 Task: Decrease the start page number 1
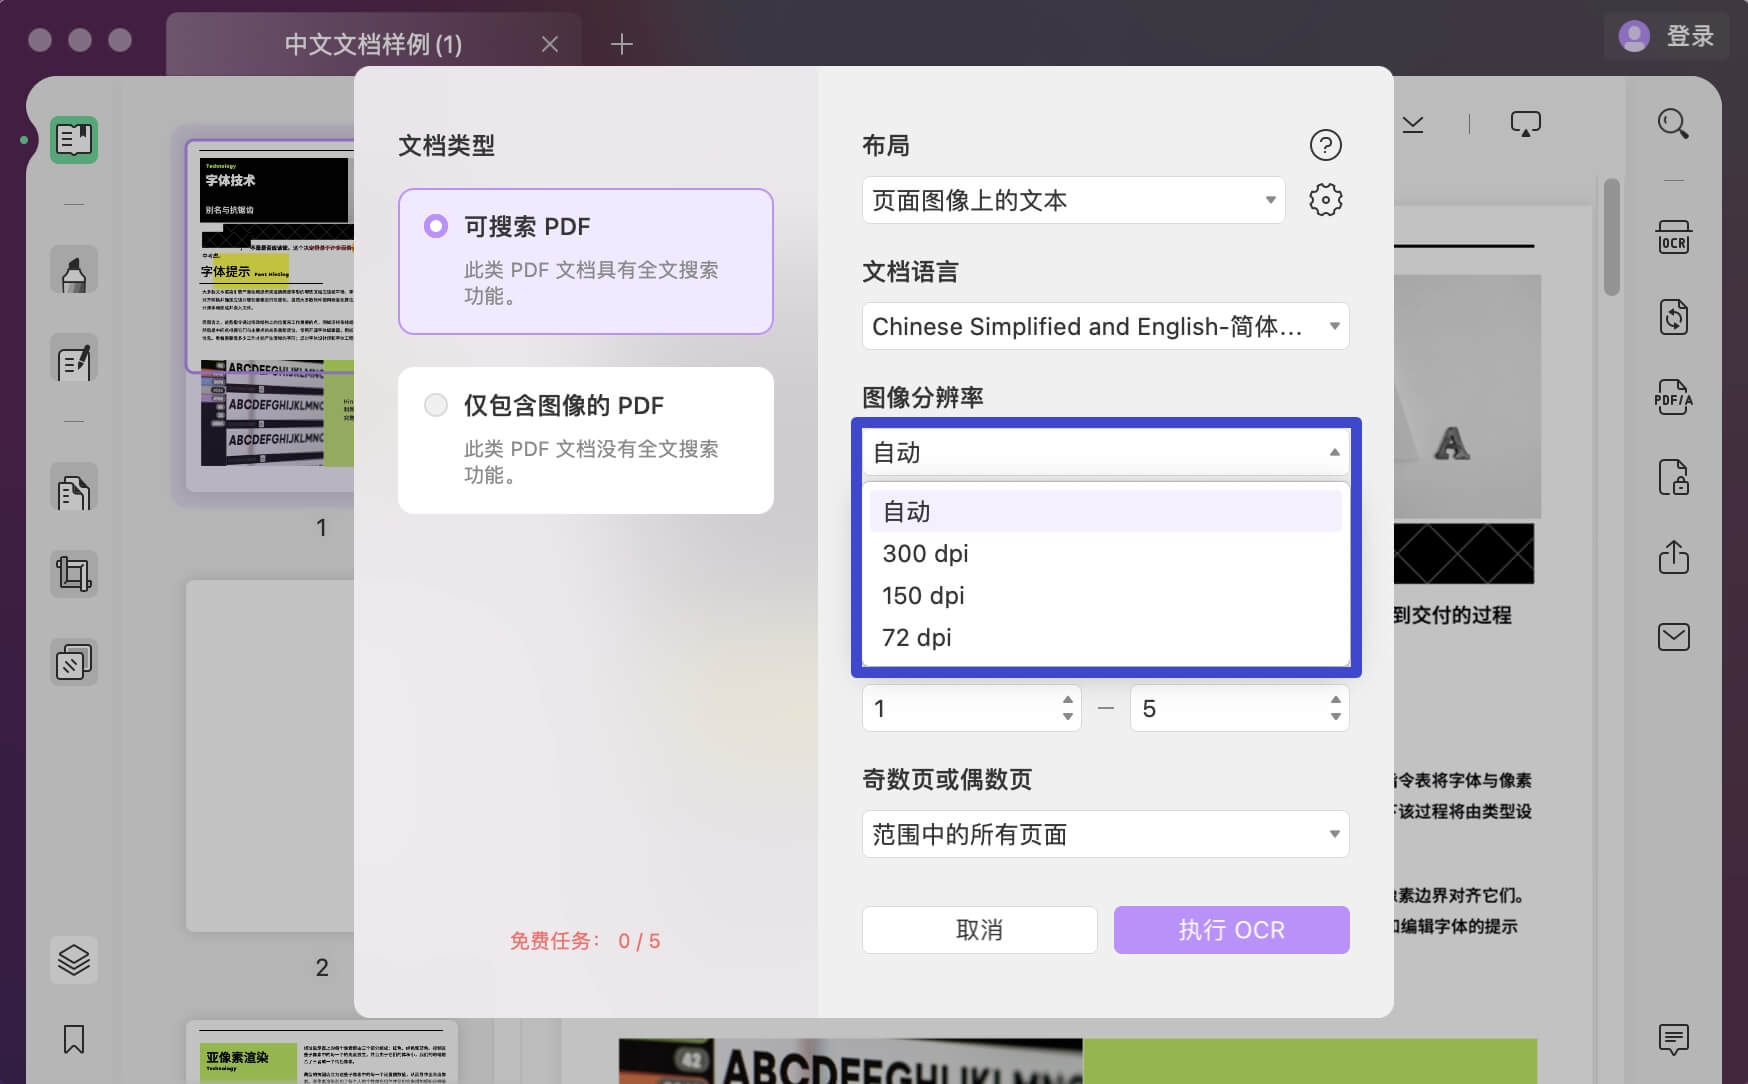1068,716
